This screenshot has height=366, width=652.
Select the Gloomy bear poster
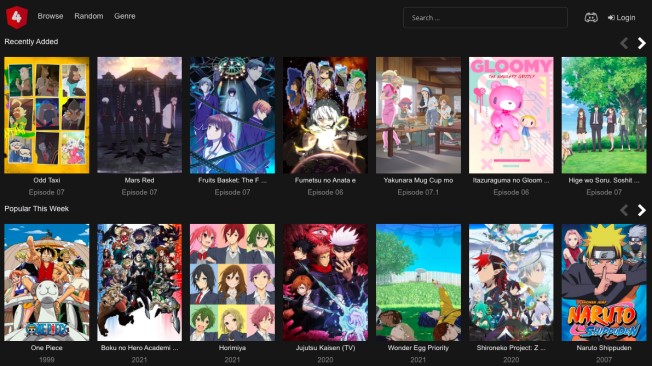pos(511,115)
